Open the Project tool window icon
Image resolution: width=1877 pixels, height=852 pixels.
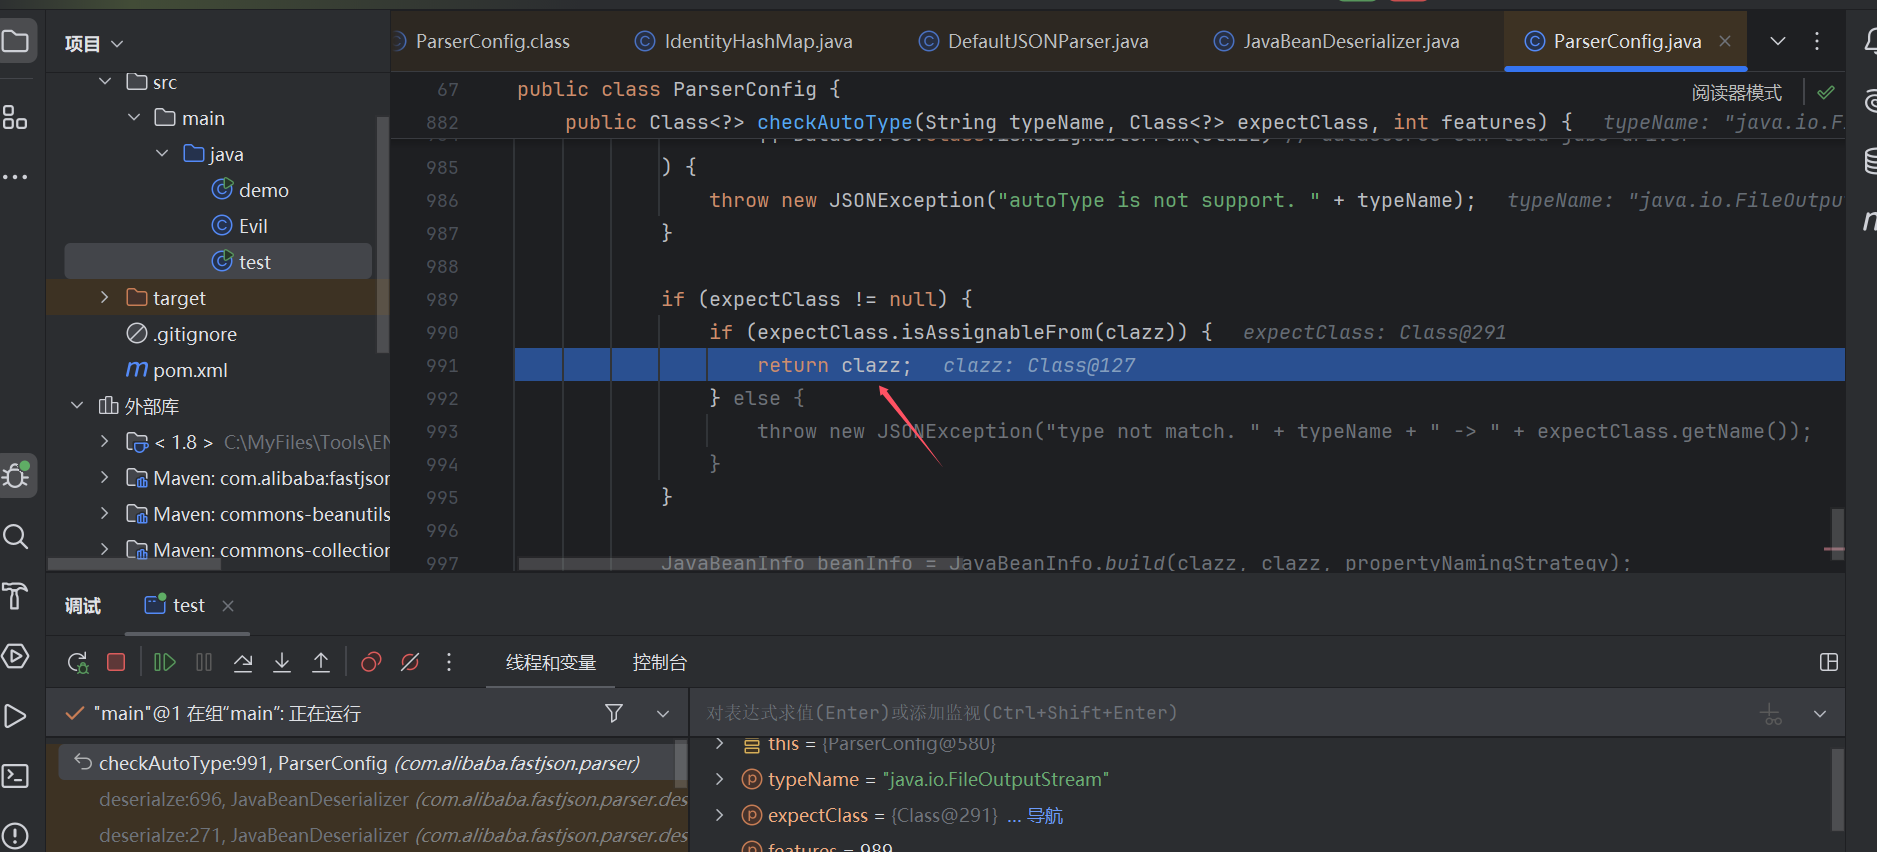[15, 41]
